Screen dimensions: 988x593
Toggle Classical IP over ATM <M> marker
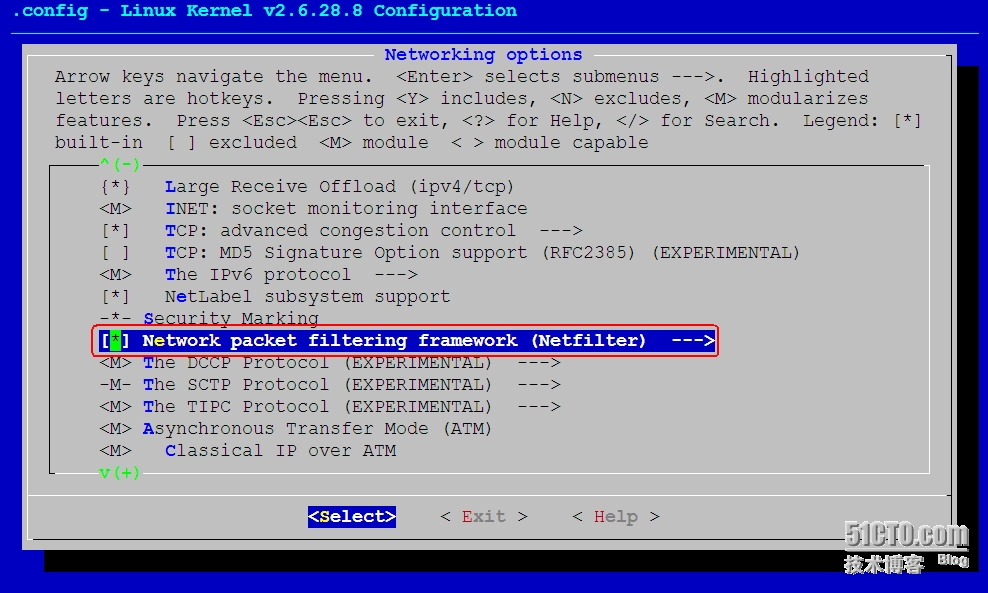click(115, 451)
